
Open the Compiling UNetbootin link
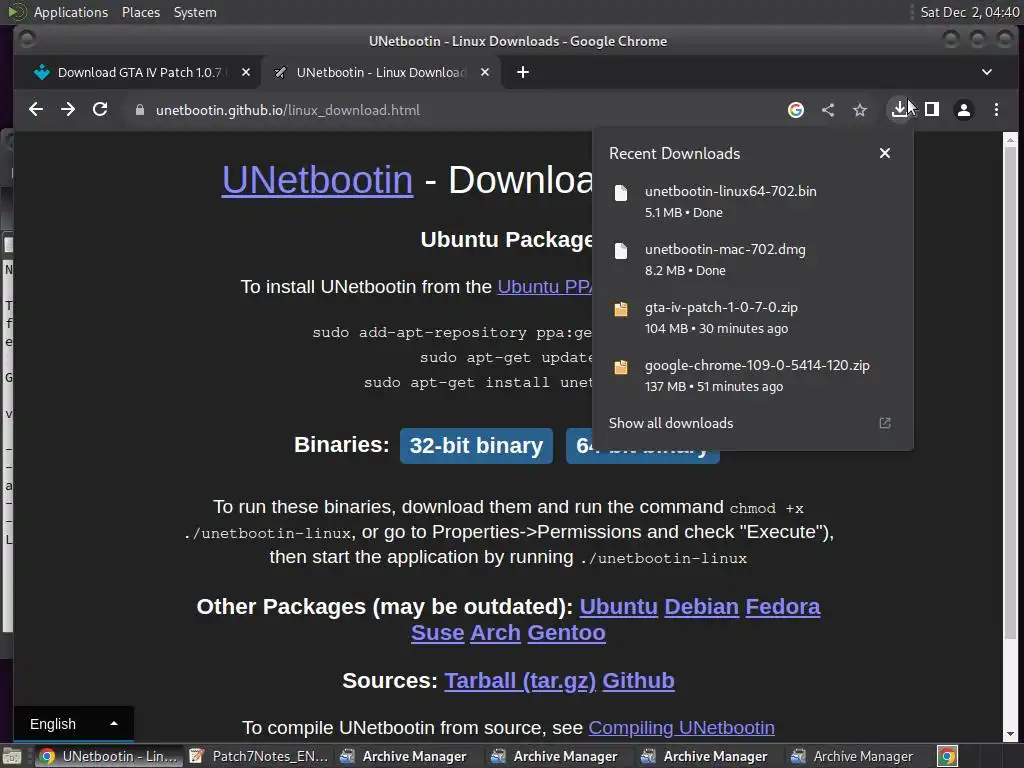click(681, 728)
